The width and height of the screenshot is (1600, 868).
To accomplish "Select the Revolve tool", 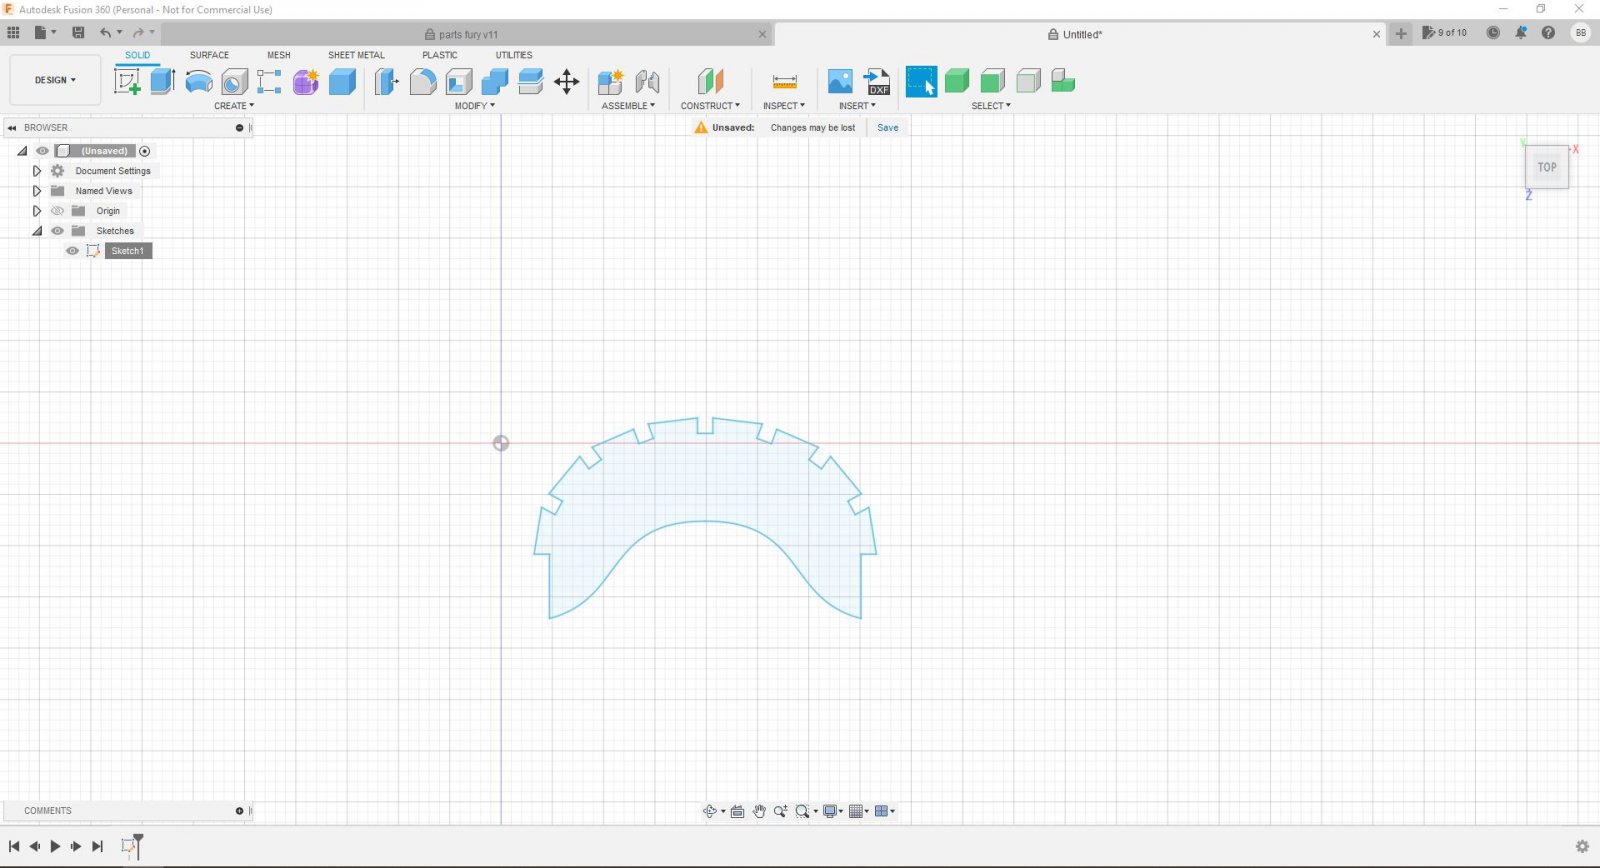I will tap(199, 81).
